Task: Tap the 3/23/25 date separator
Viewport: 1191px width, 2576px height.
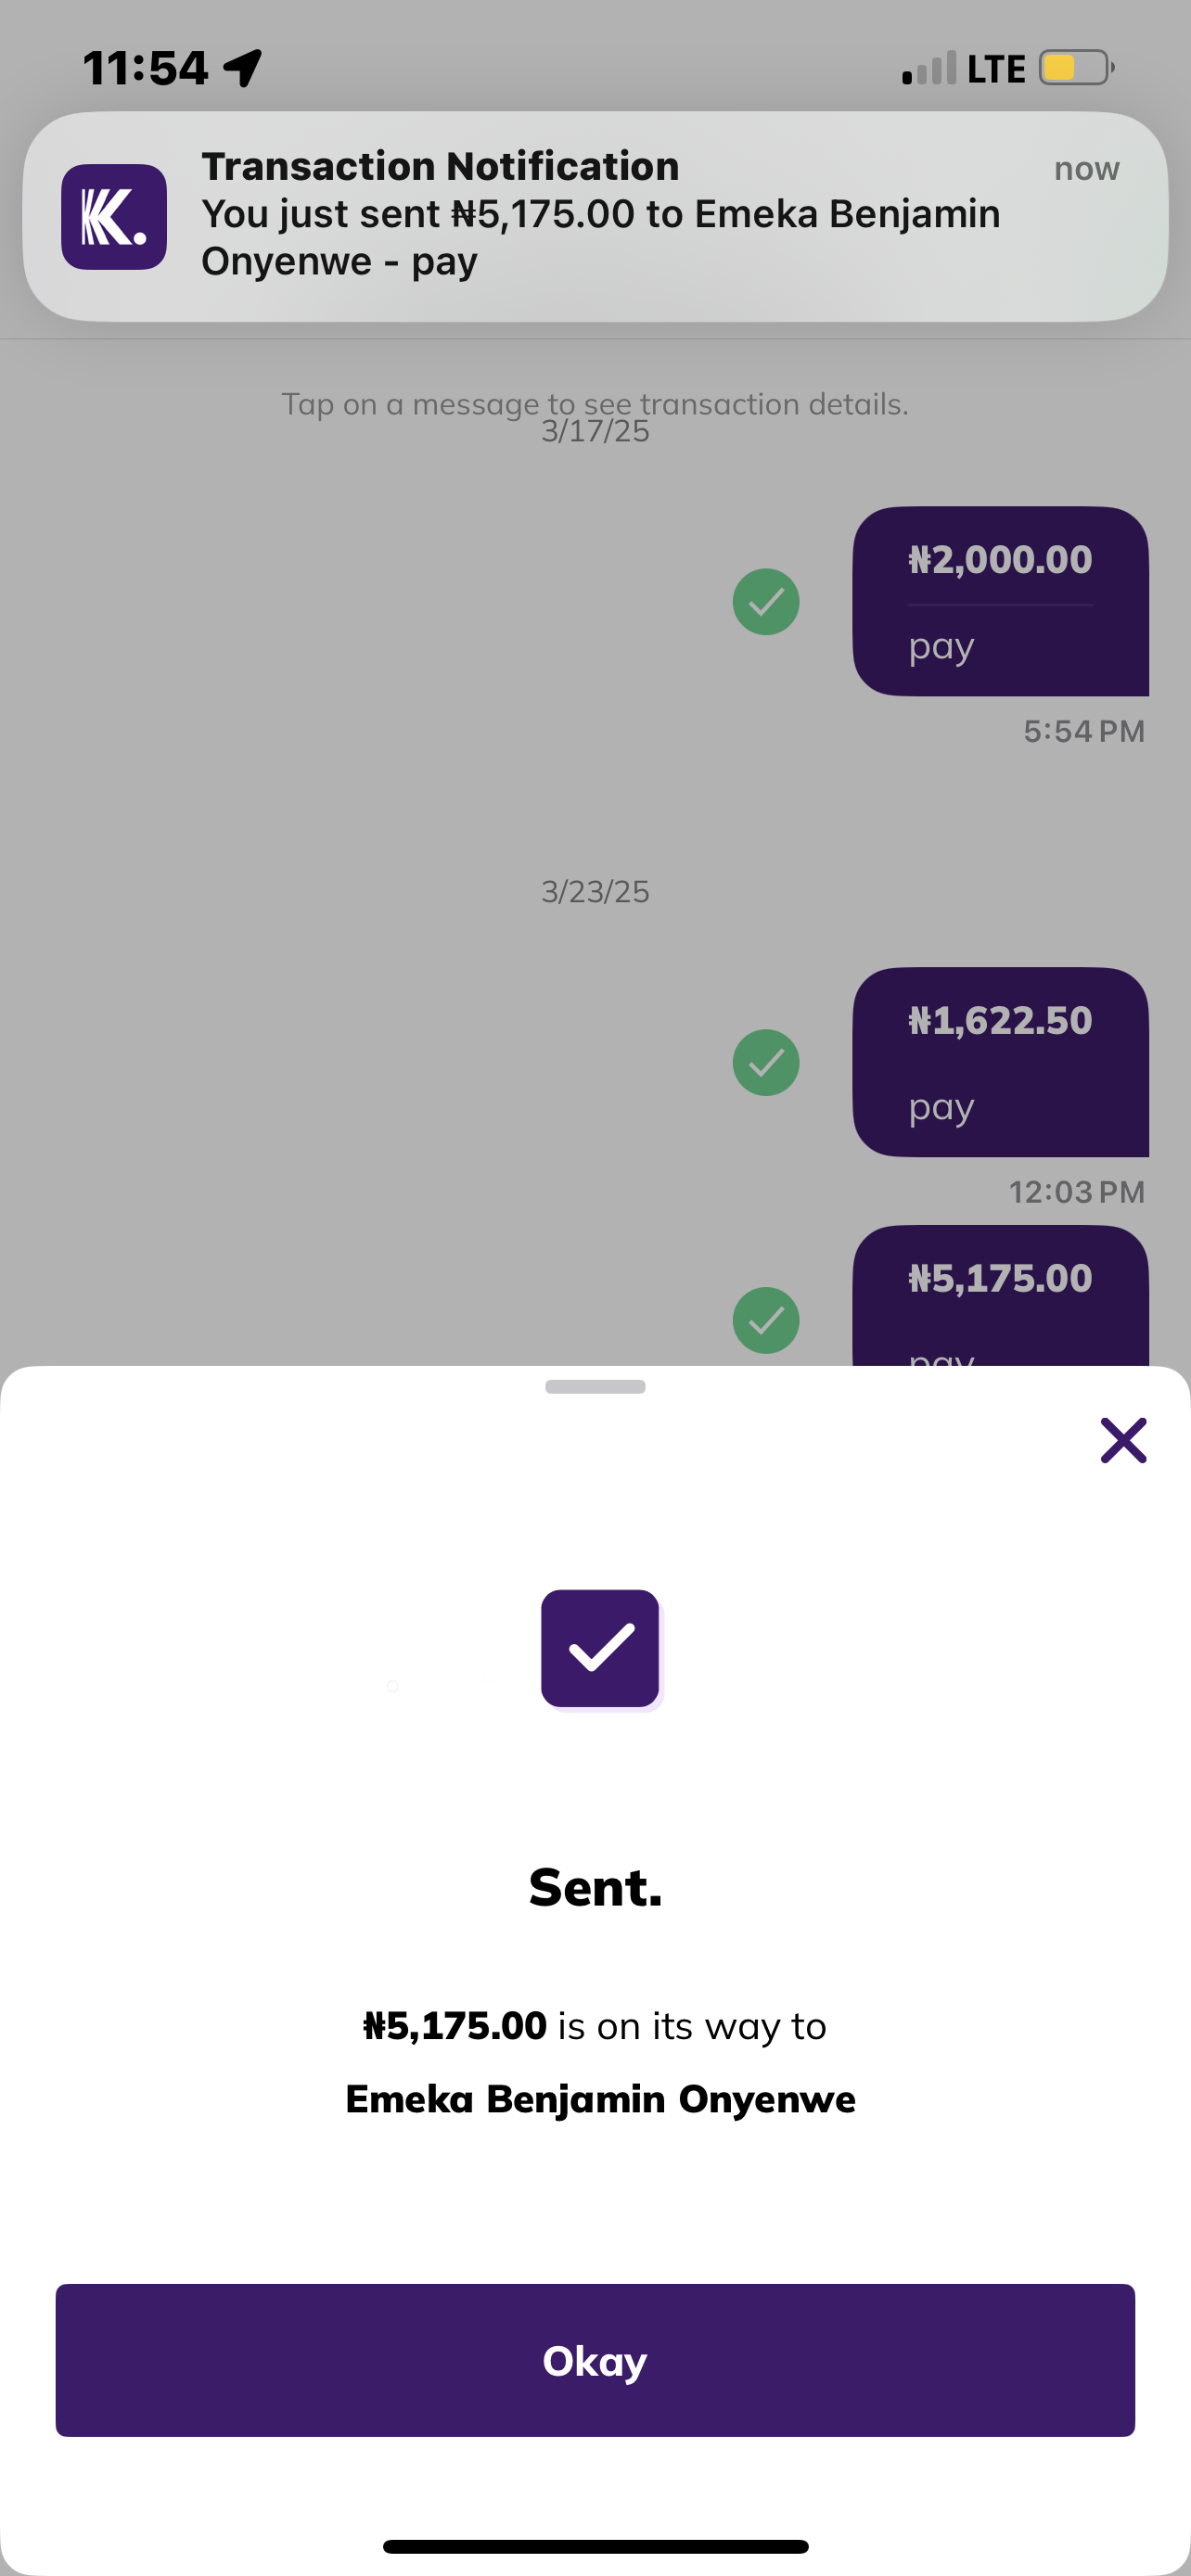Action: click(595, 891)
